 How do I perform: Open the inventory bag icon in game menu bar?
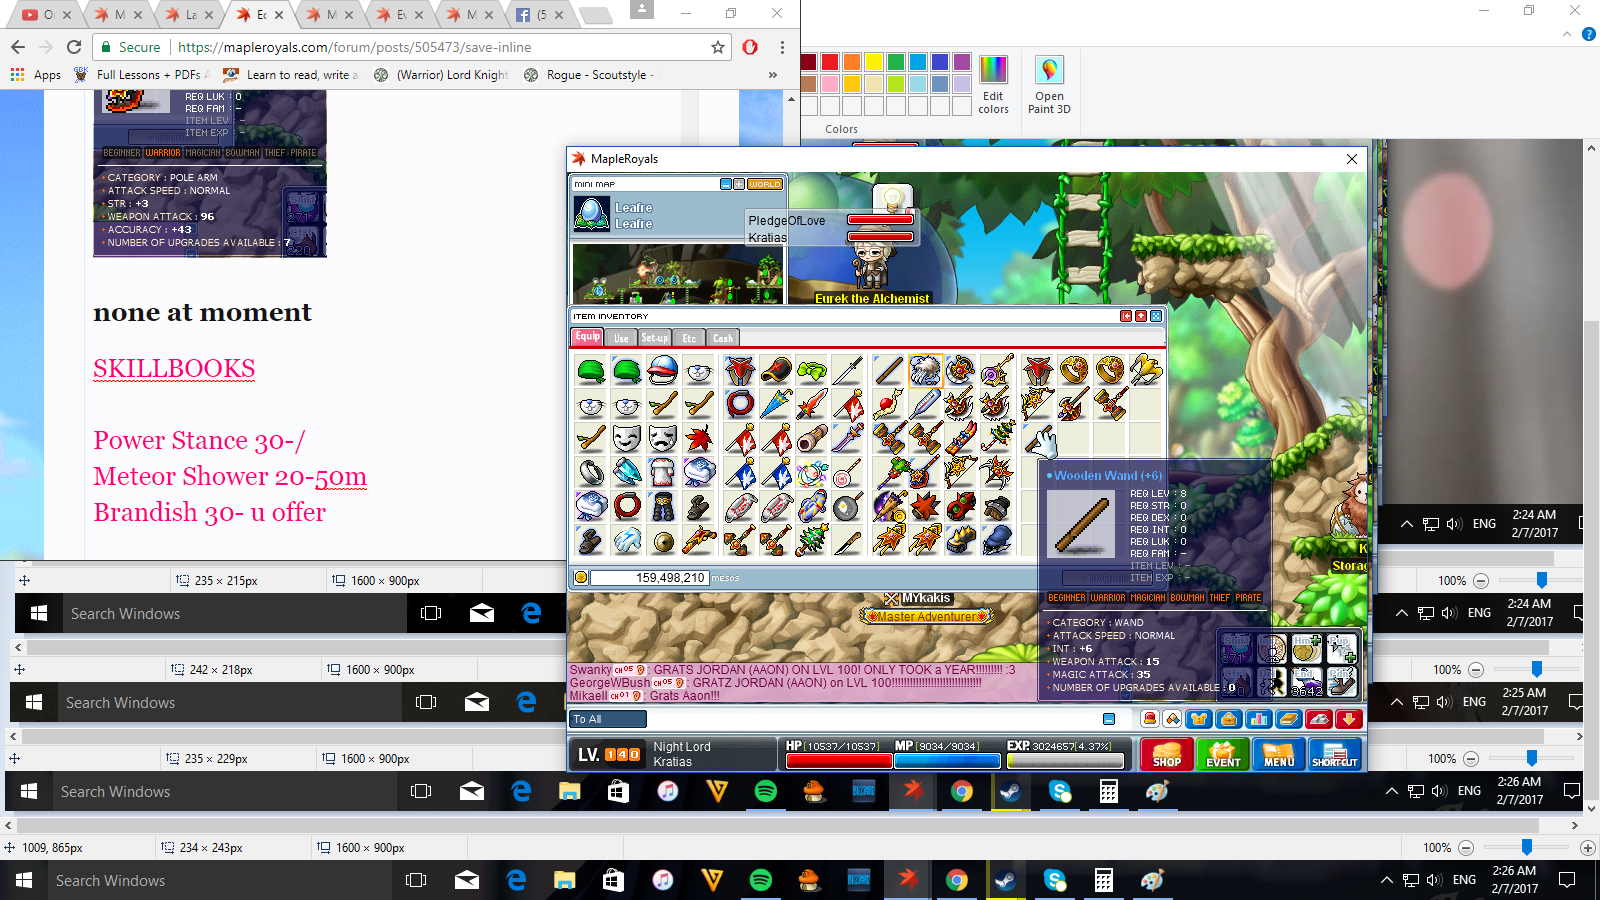1229,719
